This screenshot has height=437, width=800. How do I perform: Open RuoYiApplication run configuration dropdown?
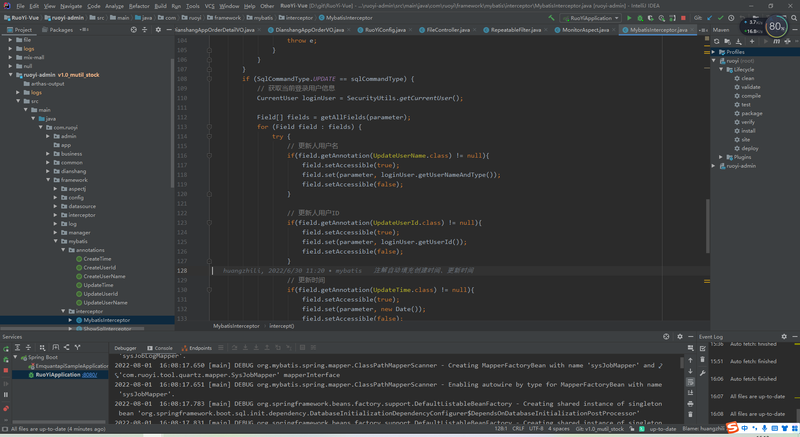[x=590, y=18]
